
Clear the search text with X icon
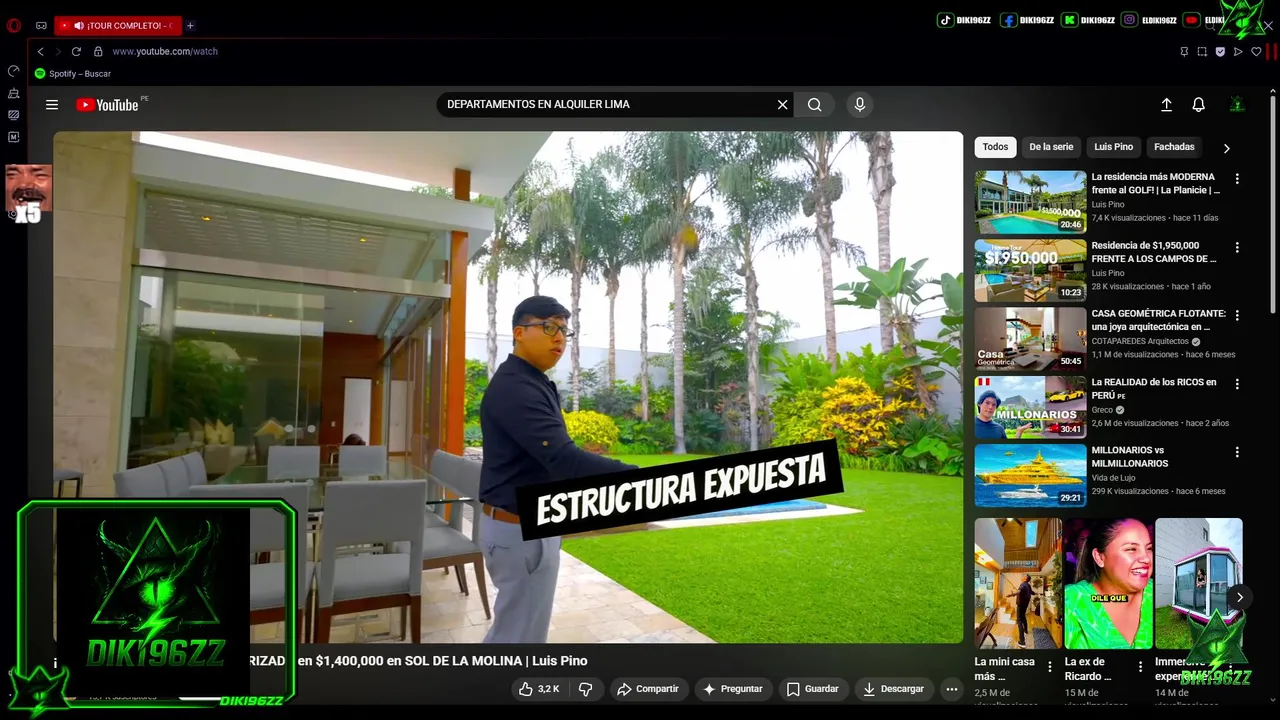782,104
